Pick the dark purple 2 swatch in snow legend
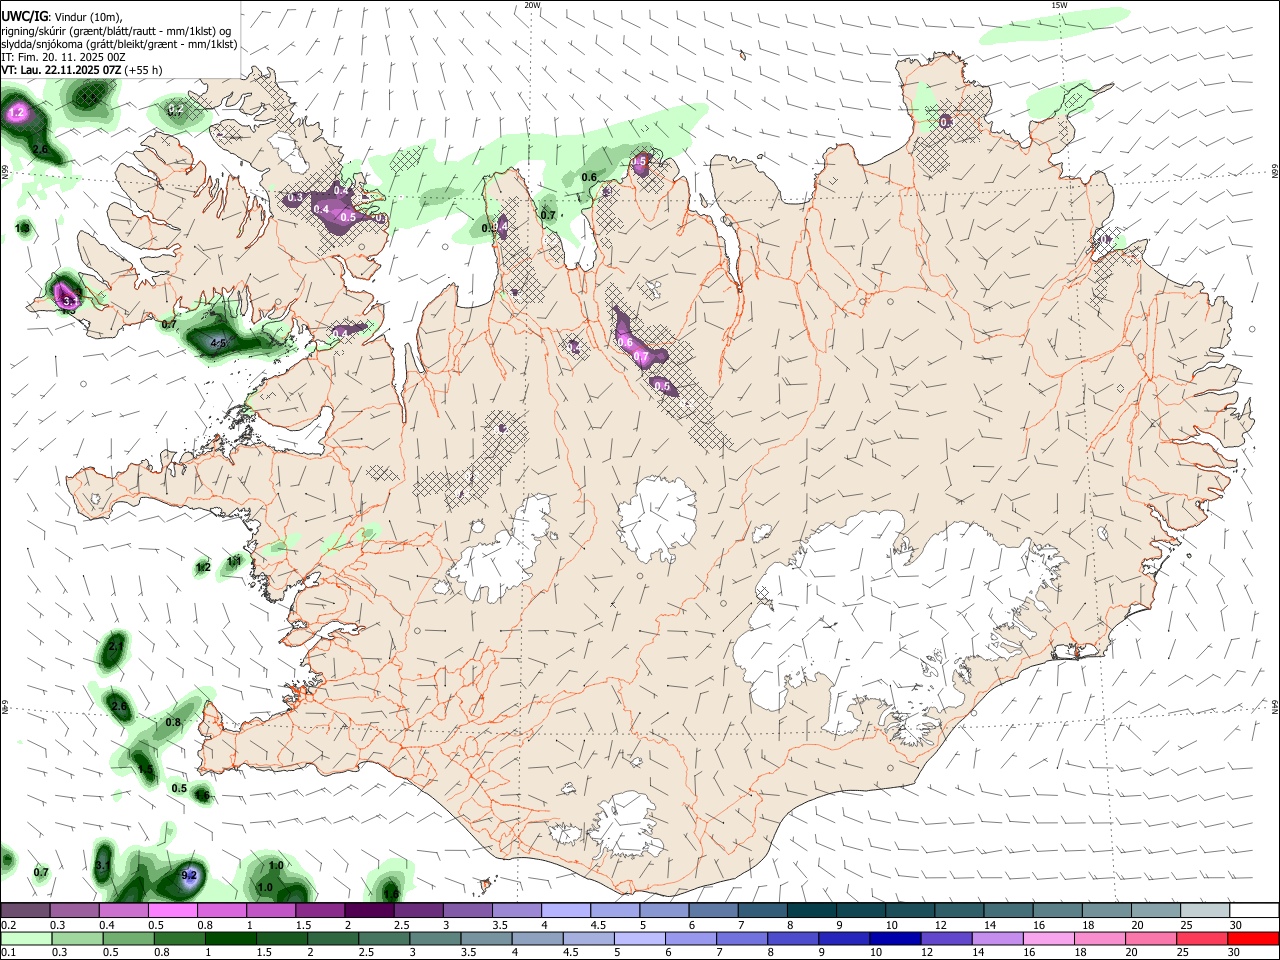The image size is (1280, 960). pyautogui.click(x=369, y=910)
